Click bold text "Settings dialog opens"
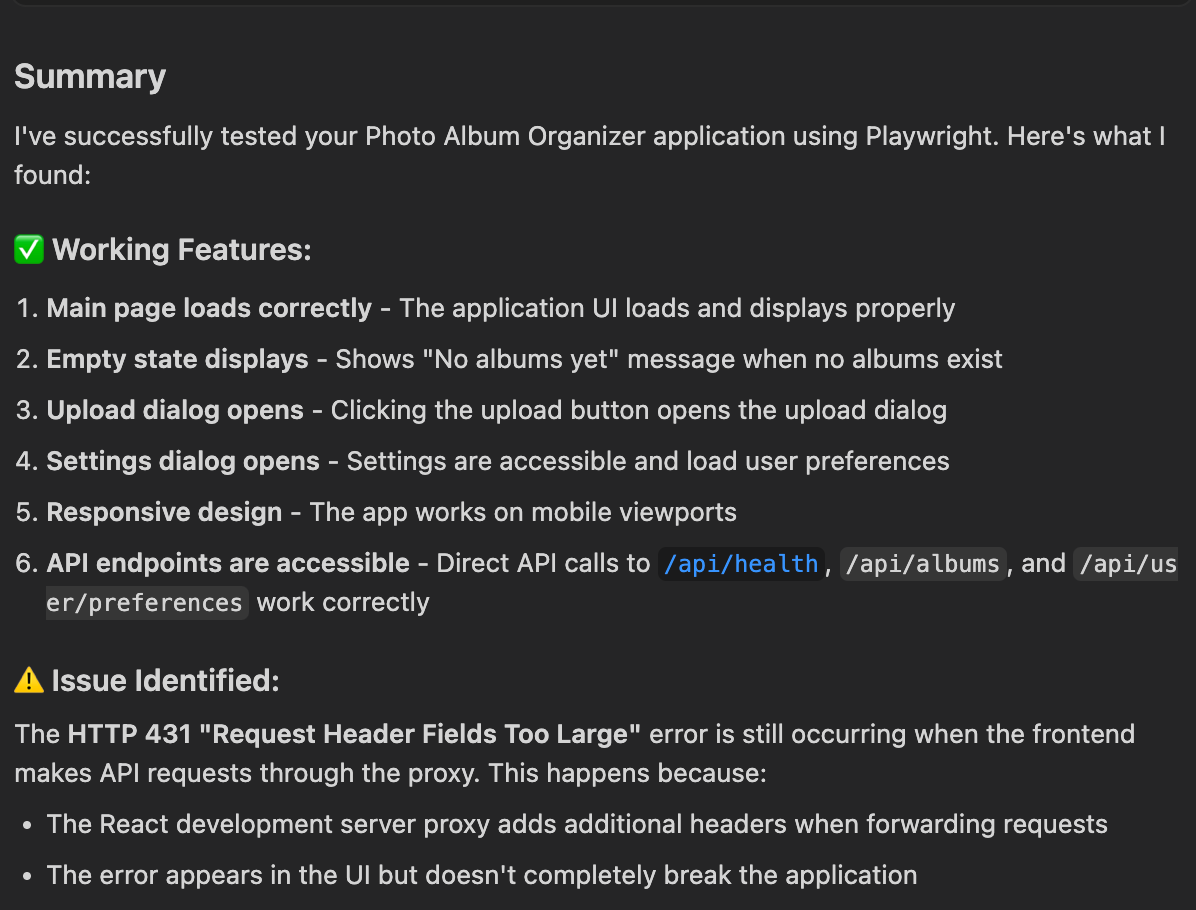 point(183,461)
